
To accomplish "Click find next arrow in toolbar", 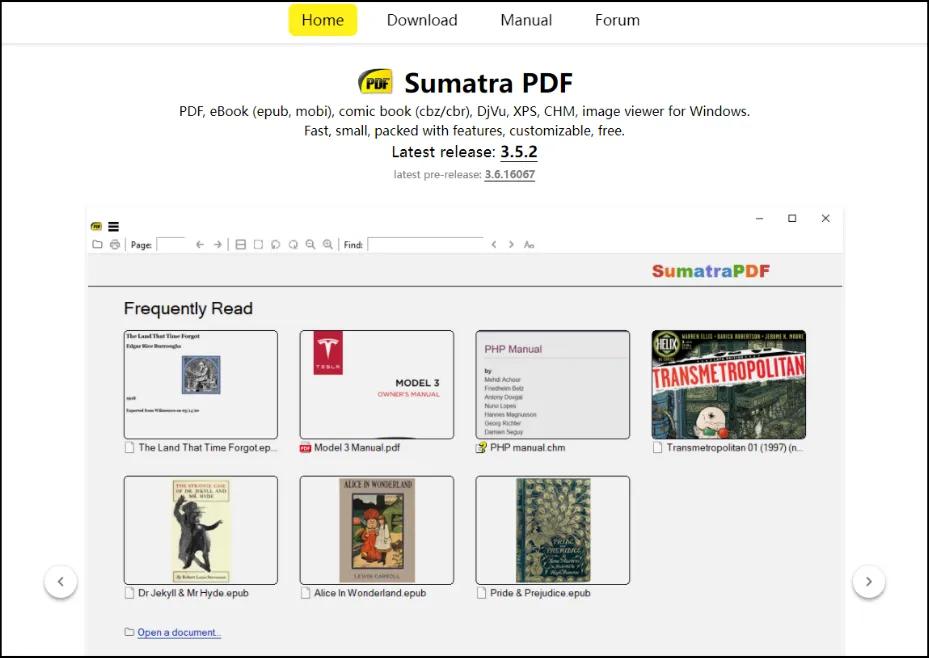I will (x=511, y=244).
